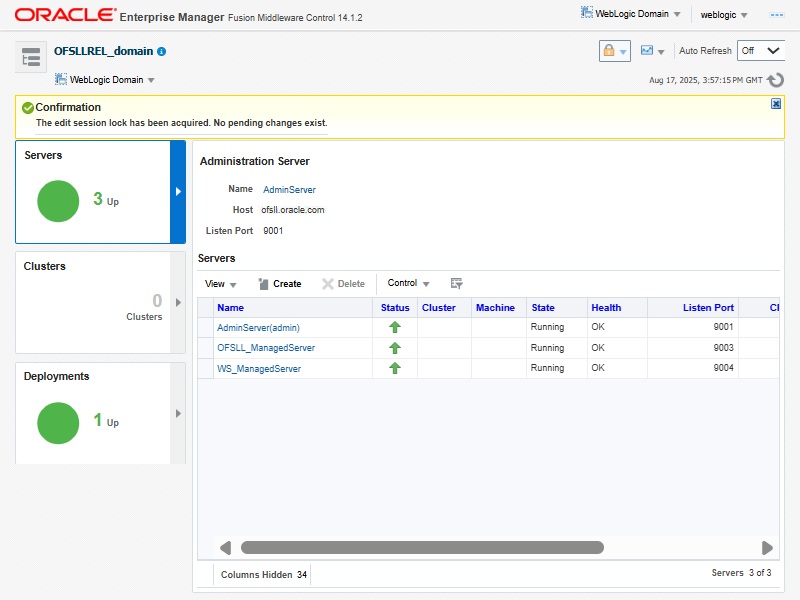Image resolution: width=800 pixels, height=600 pixels.
Task: Click the domain information icon
Action: (x=162, y=51)
